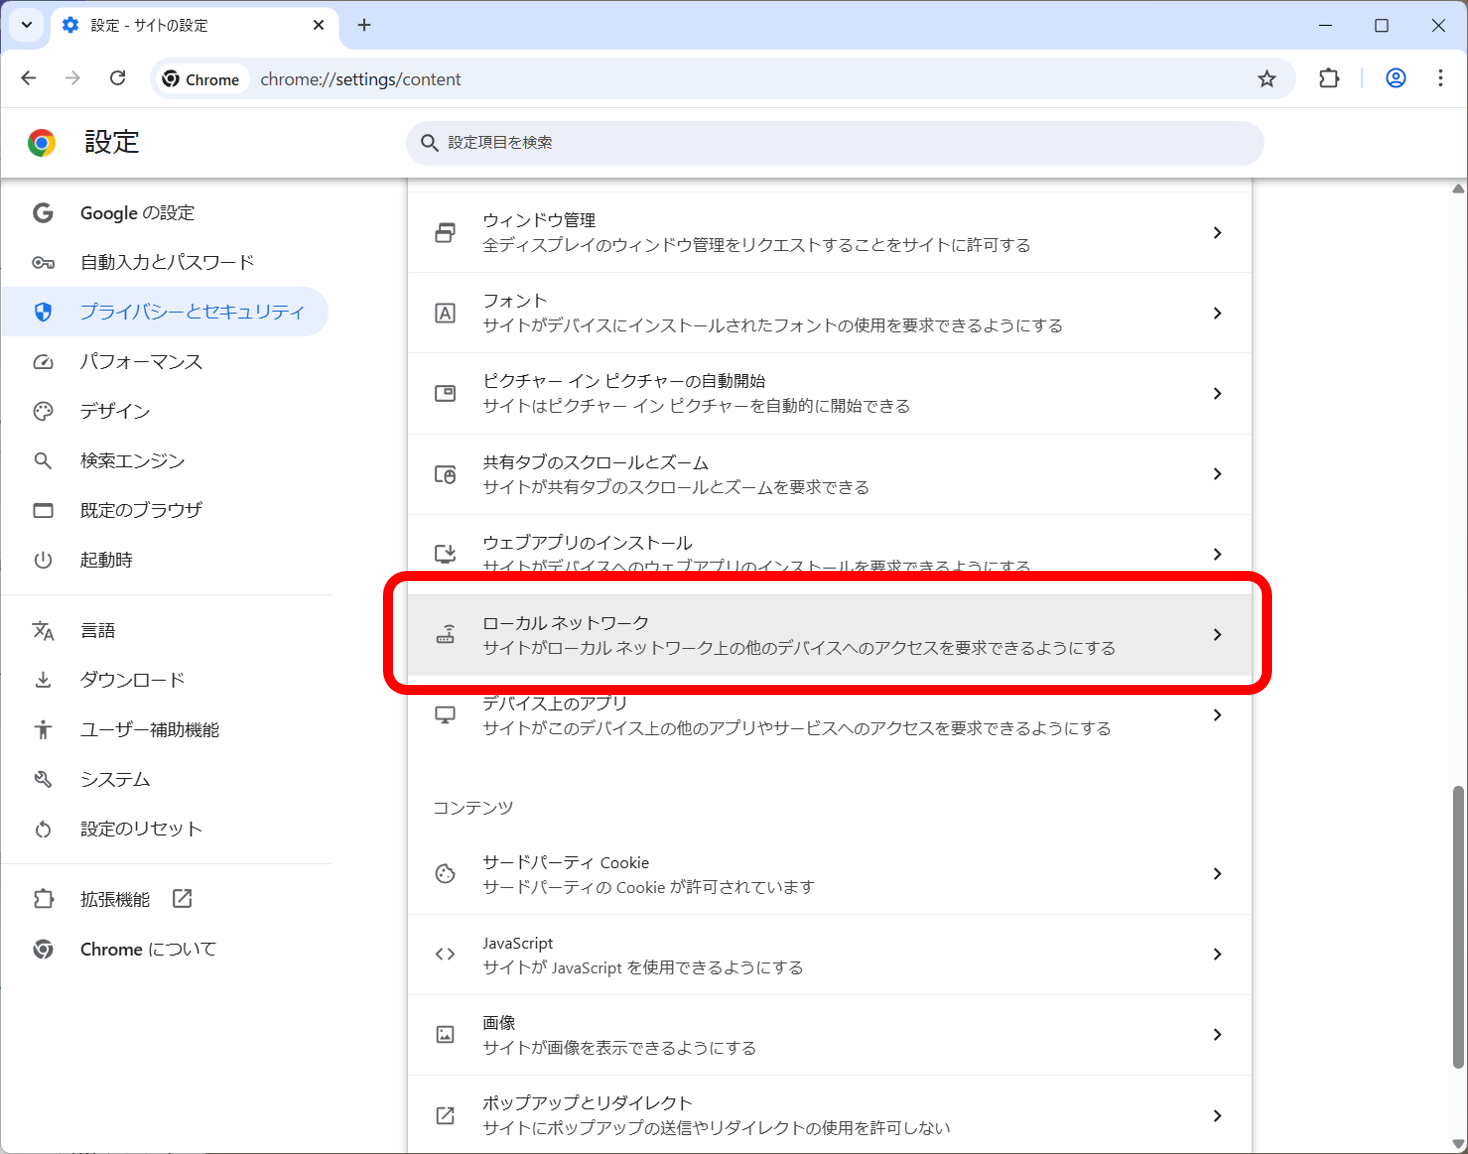Open 設定のリセット section

coord(164,829)
